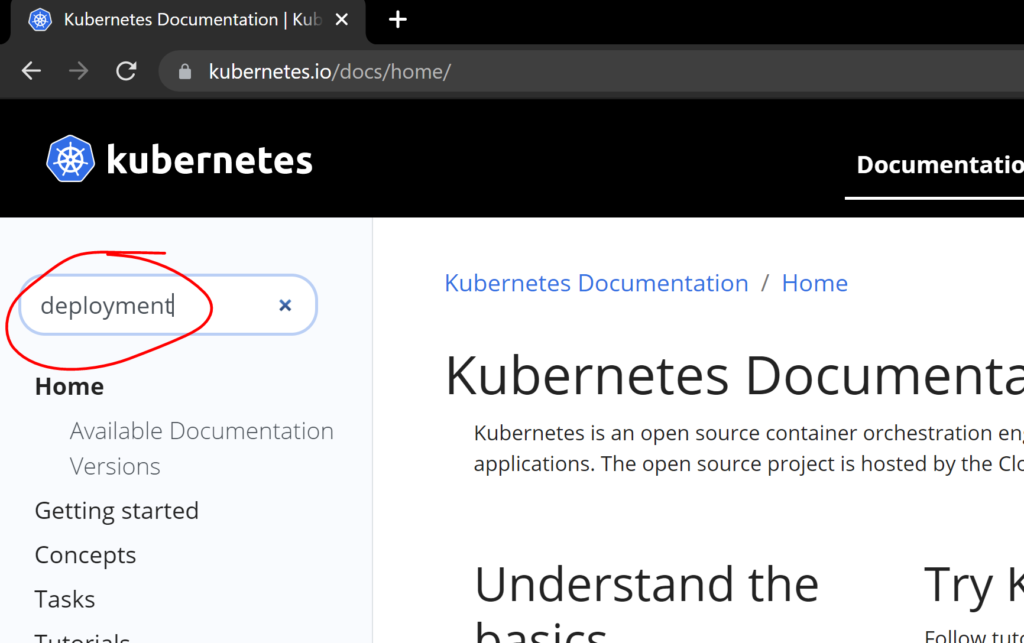Select Home in the sidebar navigation
The width and height of the screenshot is (1024, 643).
68,385
